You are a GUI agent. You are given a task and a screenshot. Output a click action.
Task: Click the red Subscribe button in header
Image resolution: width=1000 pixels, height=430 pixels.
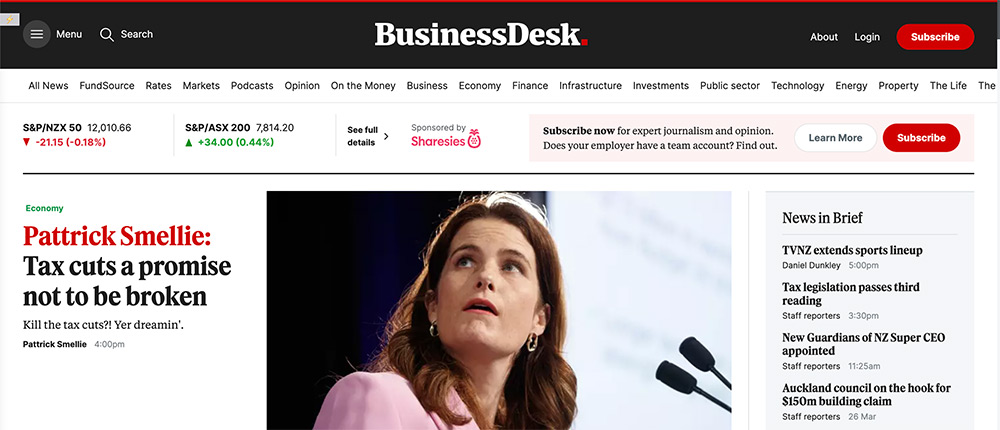tap(935, 37)
